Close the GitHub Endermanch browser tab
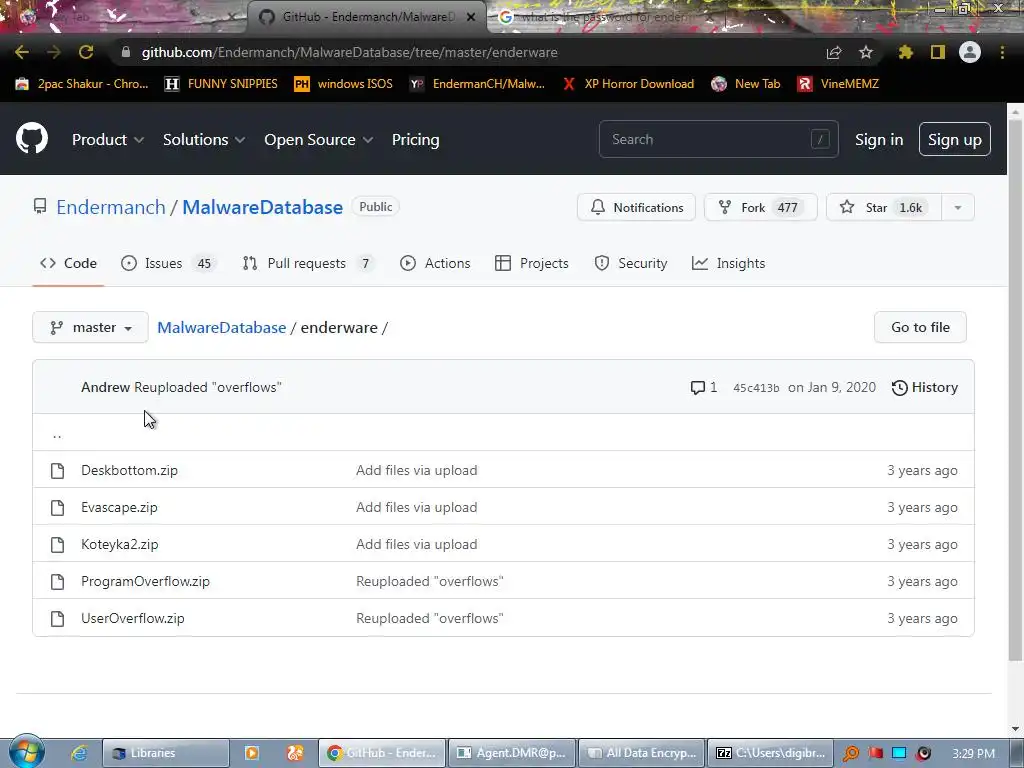 (471, 17)
